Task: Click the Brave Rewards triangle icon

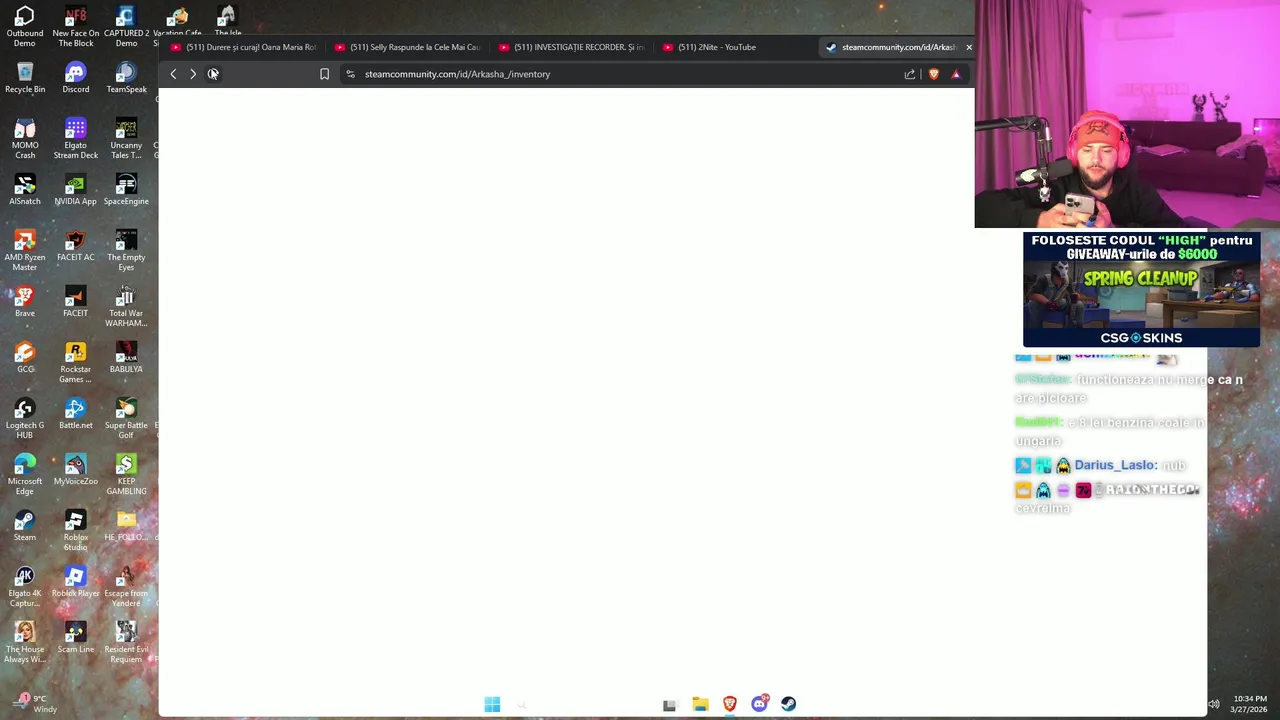Action: 956,74
